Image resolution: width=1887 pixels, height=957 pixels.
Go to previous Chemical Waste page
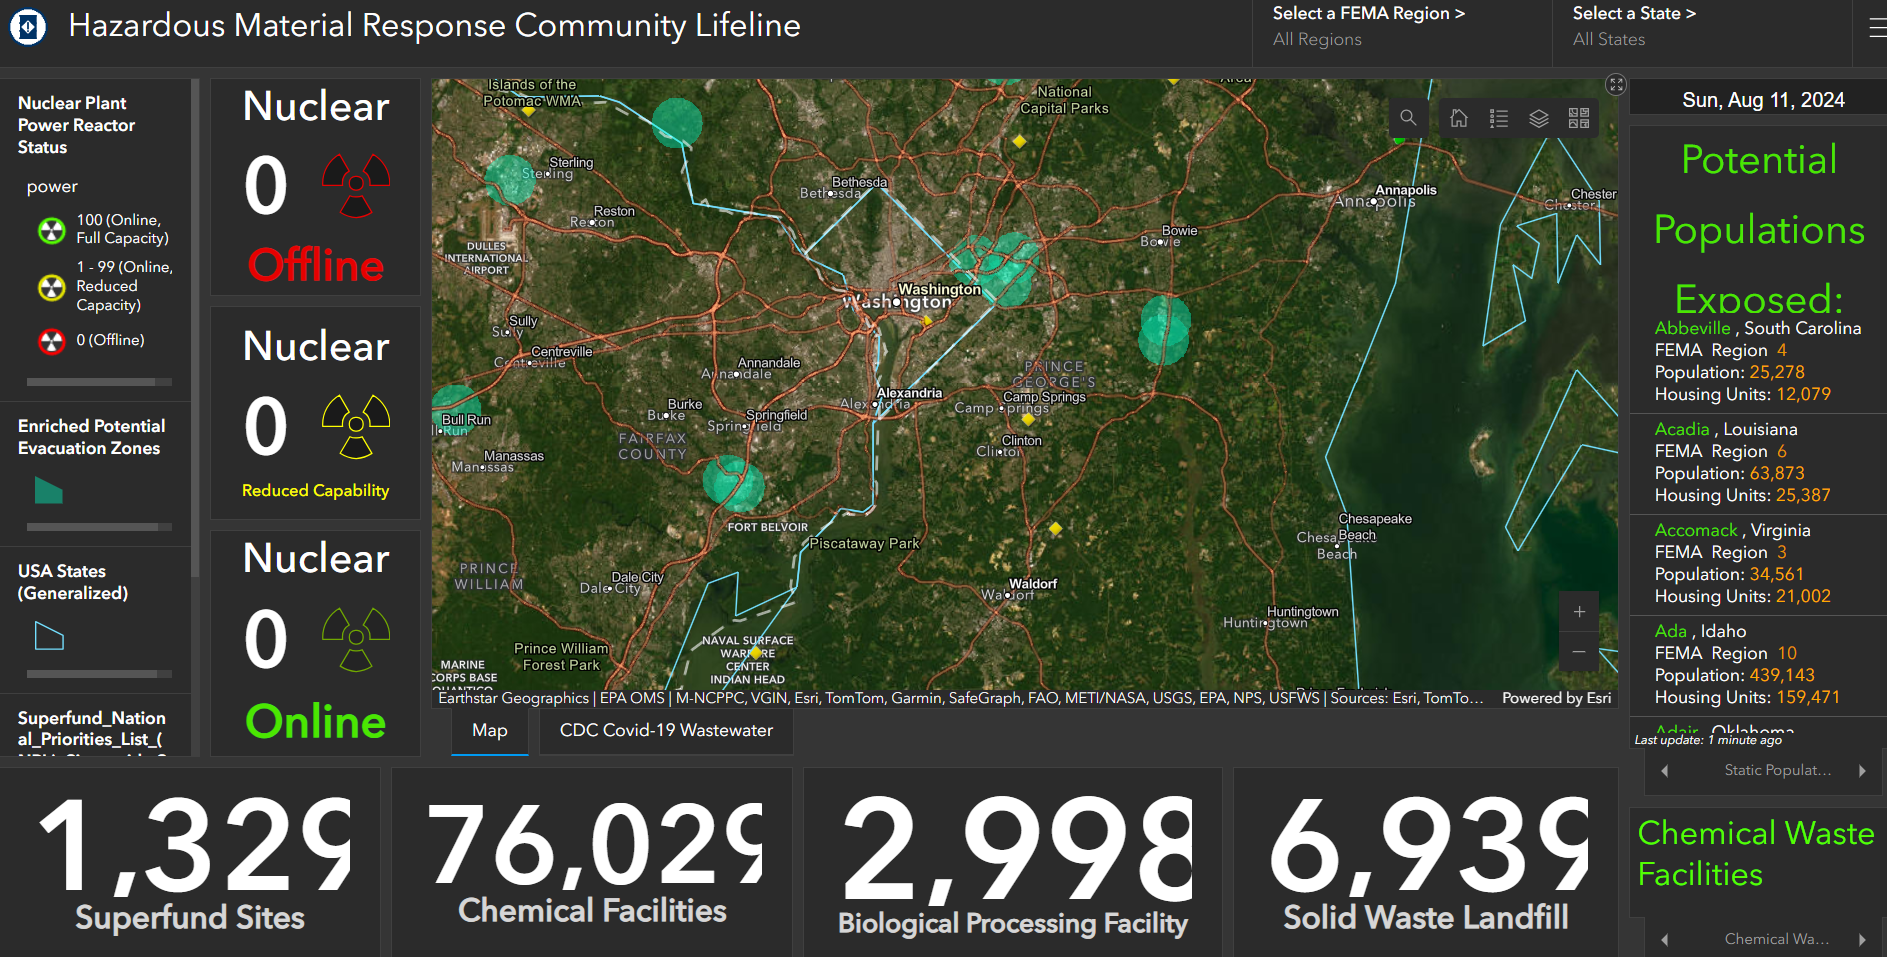click(1664, 940)
